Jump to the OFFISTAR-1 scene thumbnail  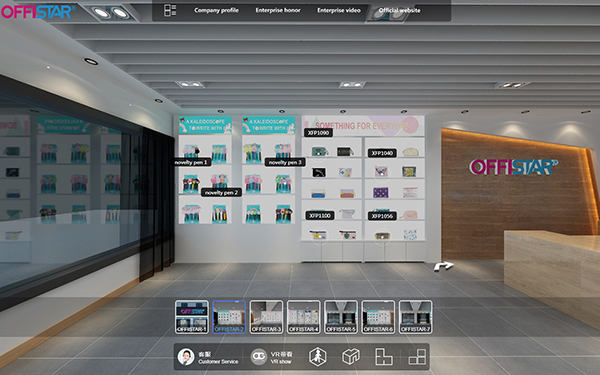pyautogui.click(x=192, y=317)
